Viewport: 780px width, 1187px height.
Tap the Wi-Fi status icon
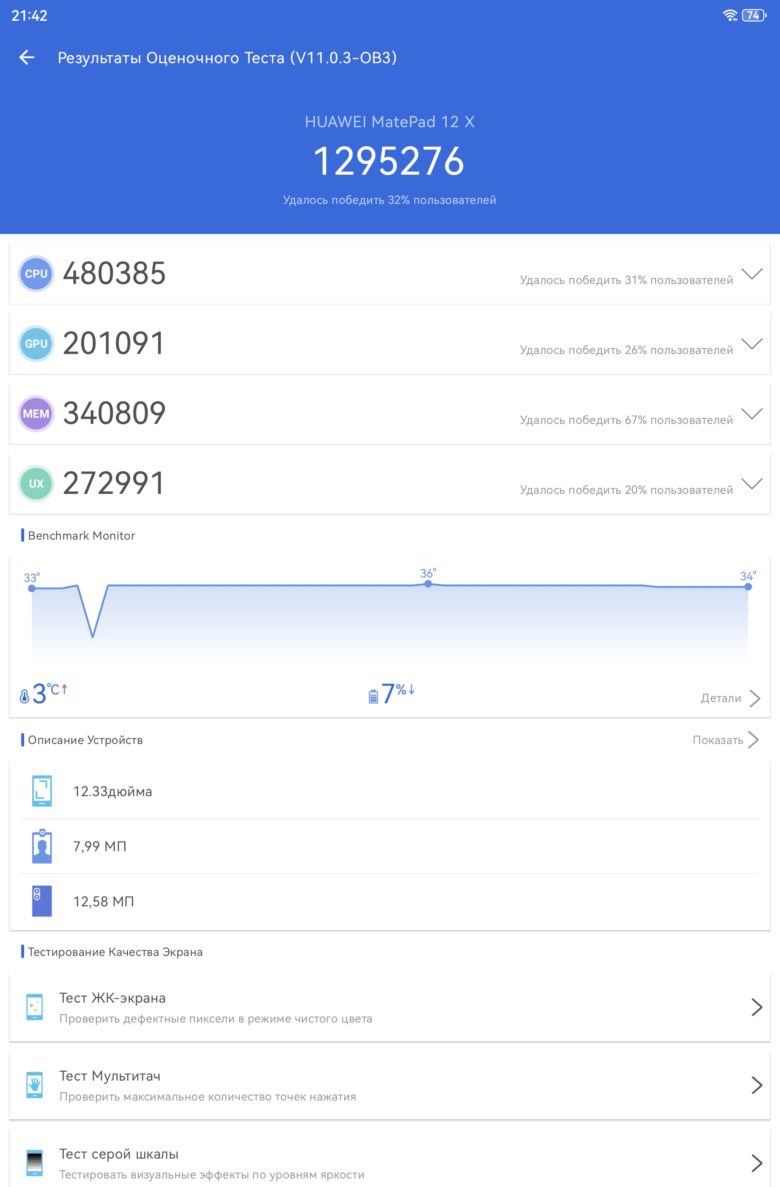730,15
